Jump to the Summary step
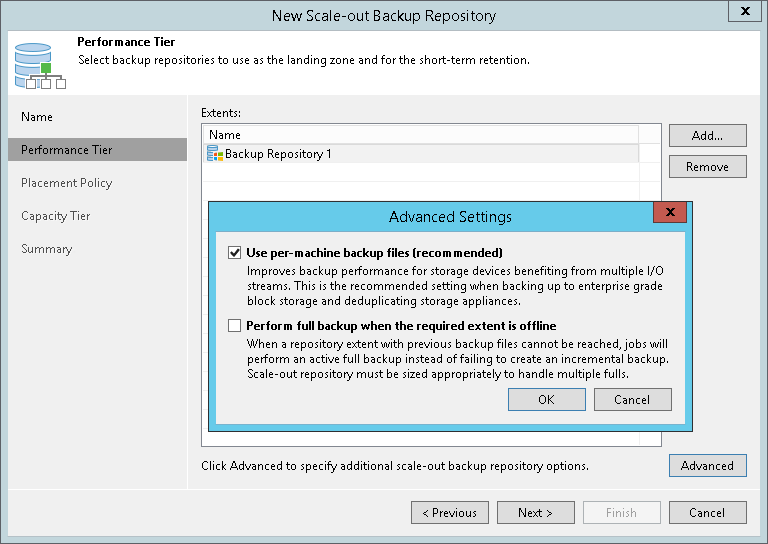The width and height of the screenshot is (768, 544). 47,249
